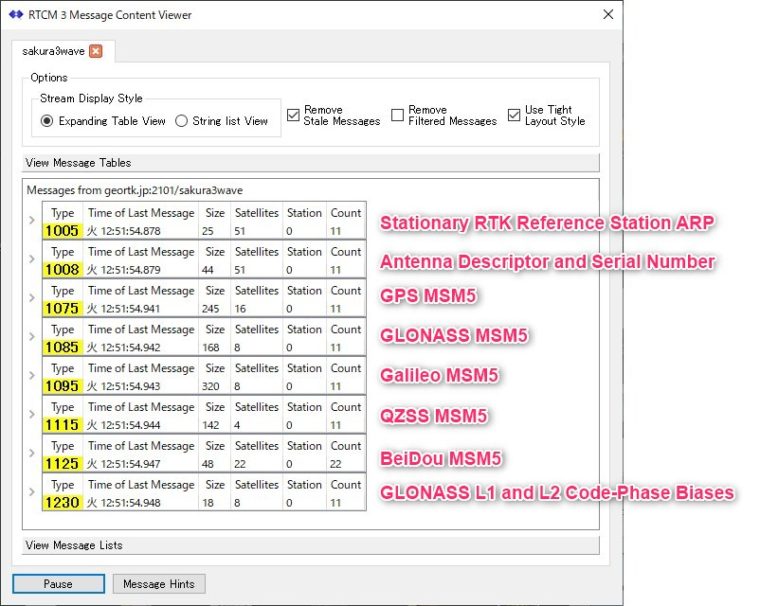Switch to the sakura3wave tab
760x606 pixels.
53,51
